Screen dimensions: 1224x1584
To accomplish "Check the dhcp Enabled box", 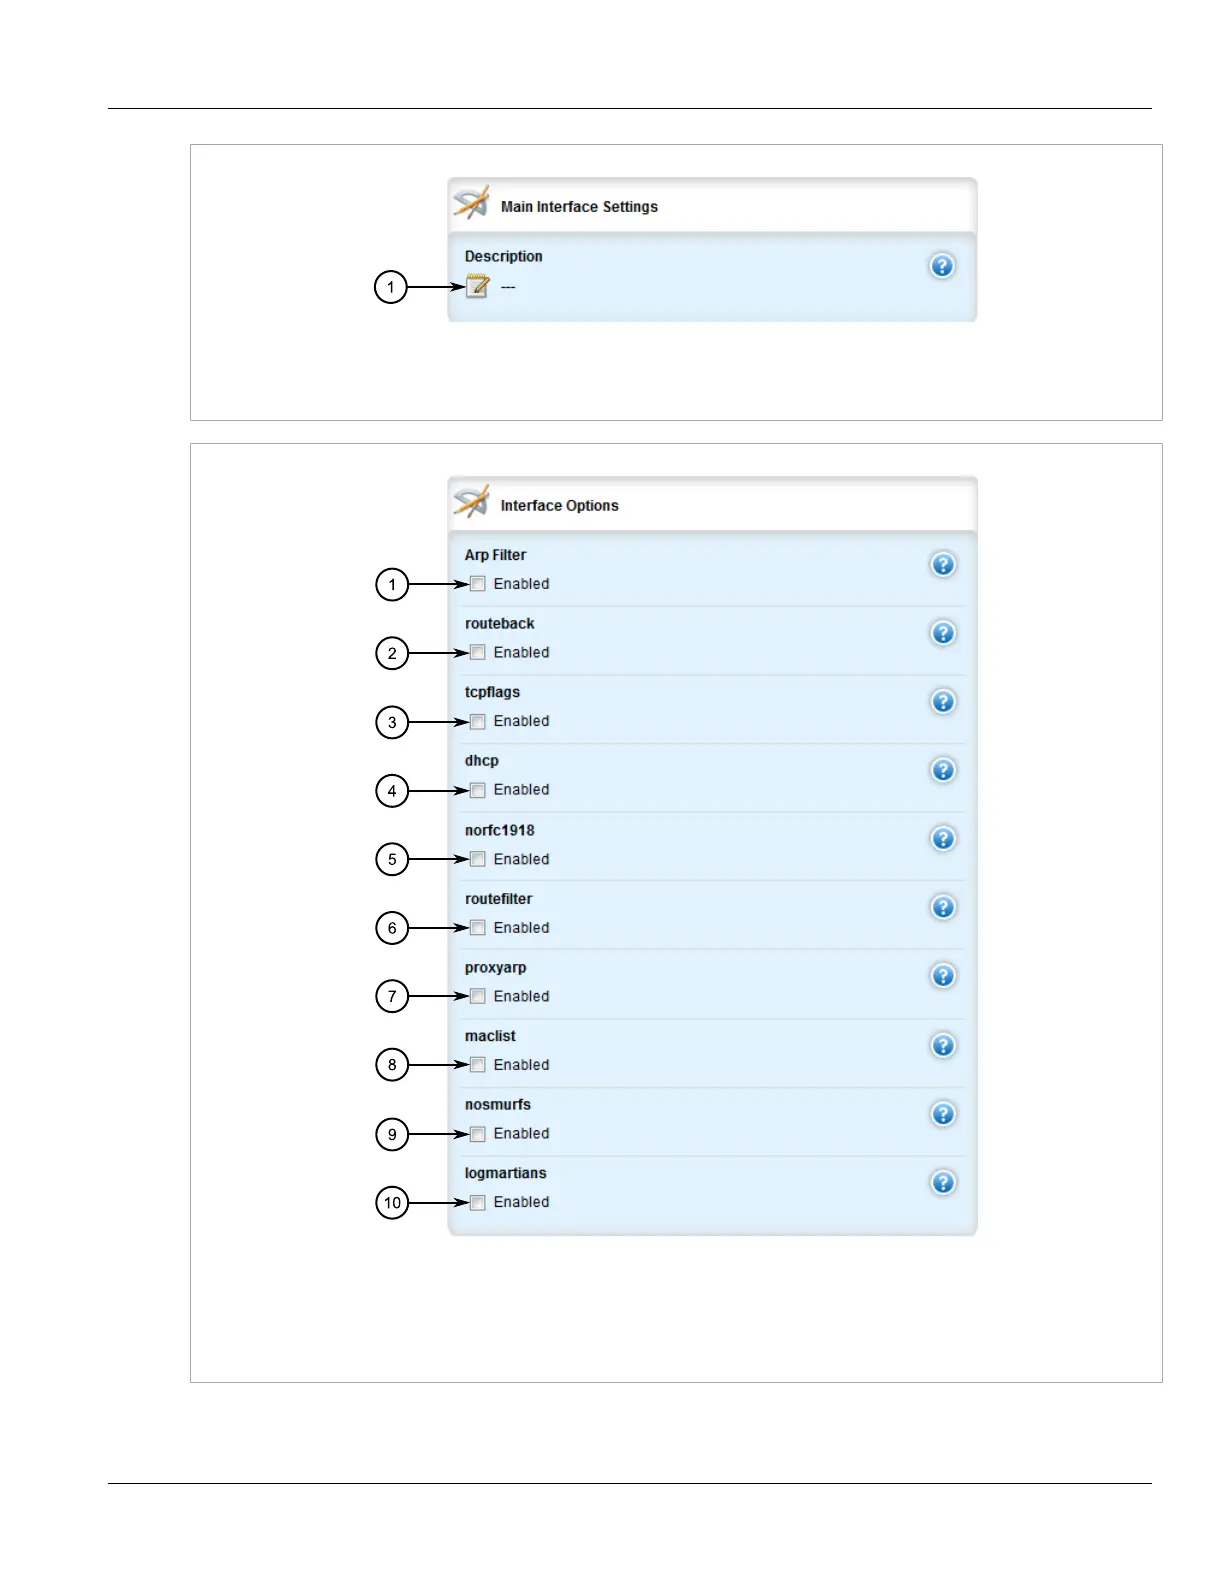I will click(478, 791).
